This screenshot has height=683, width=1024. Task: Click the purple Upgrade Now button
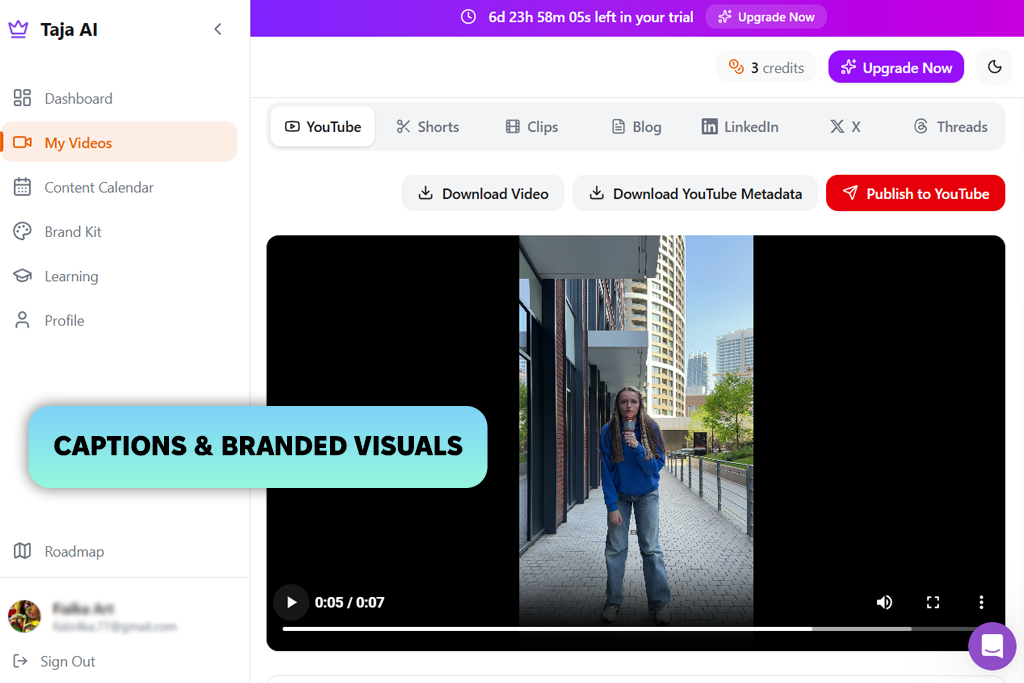pos(896,67)
